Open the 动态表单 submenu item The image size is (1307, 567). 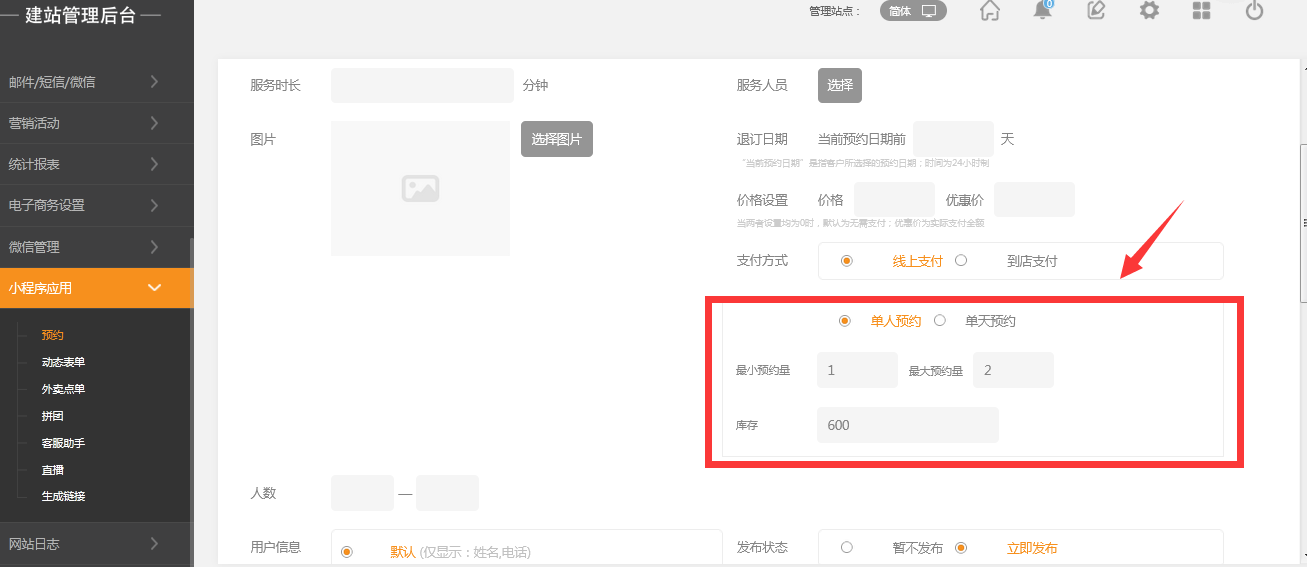(x=63, y=362)
